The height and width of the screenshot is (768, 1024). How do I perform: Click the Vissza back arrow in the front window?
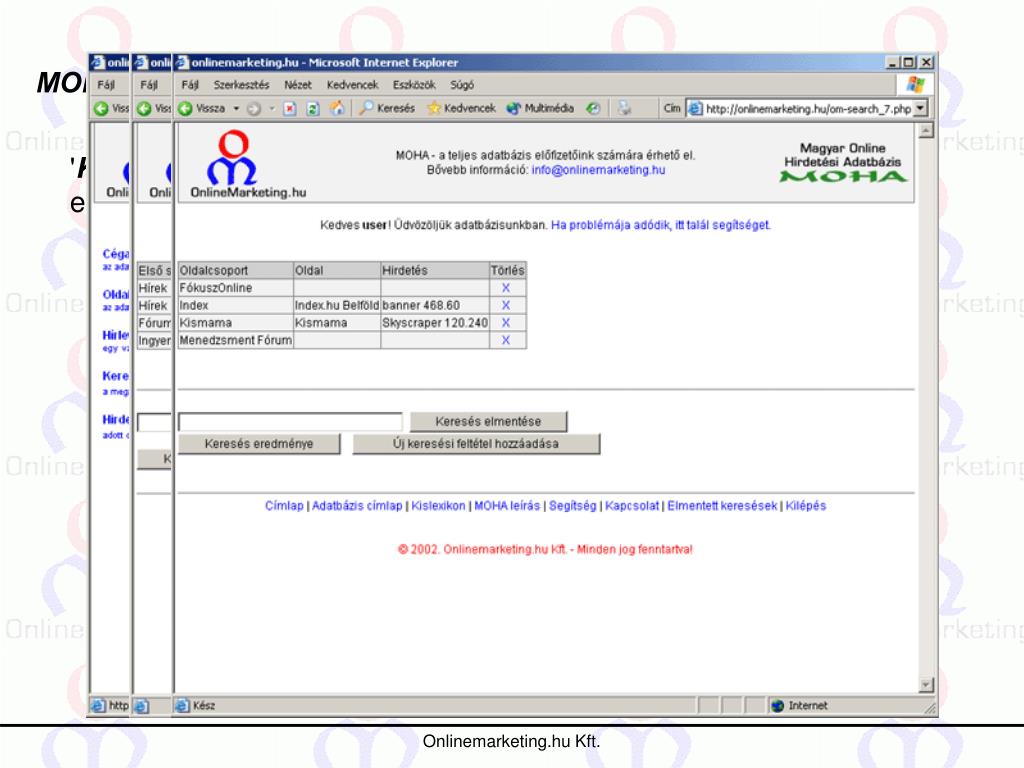185,108
